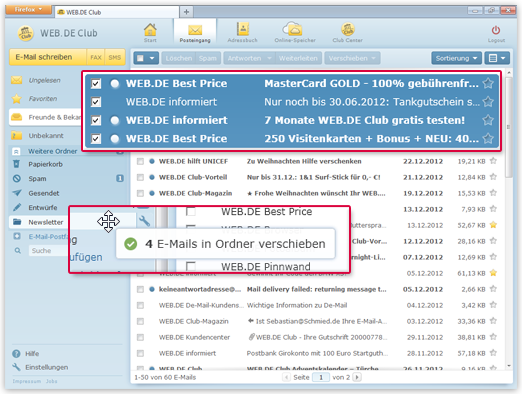Open the Spam folder
Viewport: 522px width, 394px height.
point(37,179)
